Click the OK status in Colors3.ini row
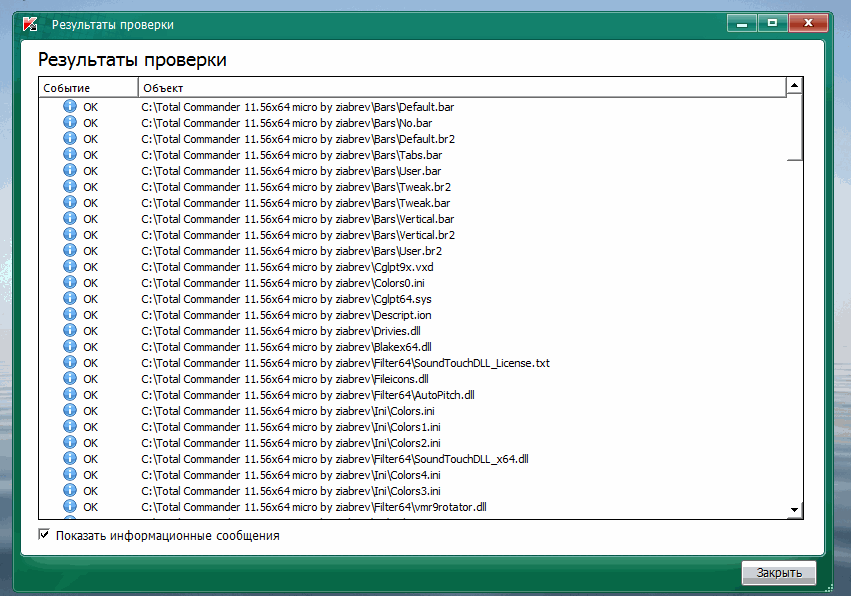This screenshot has width=851, height=596. click(x=90, y=491)
